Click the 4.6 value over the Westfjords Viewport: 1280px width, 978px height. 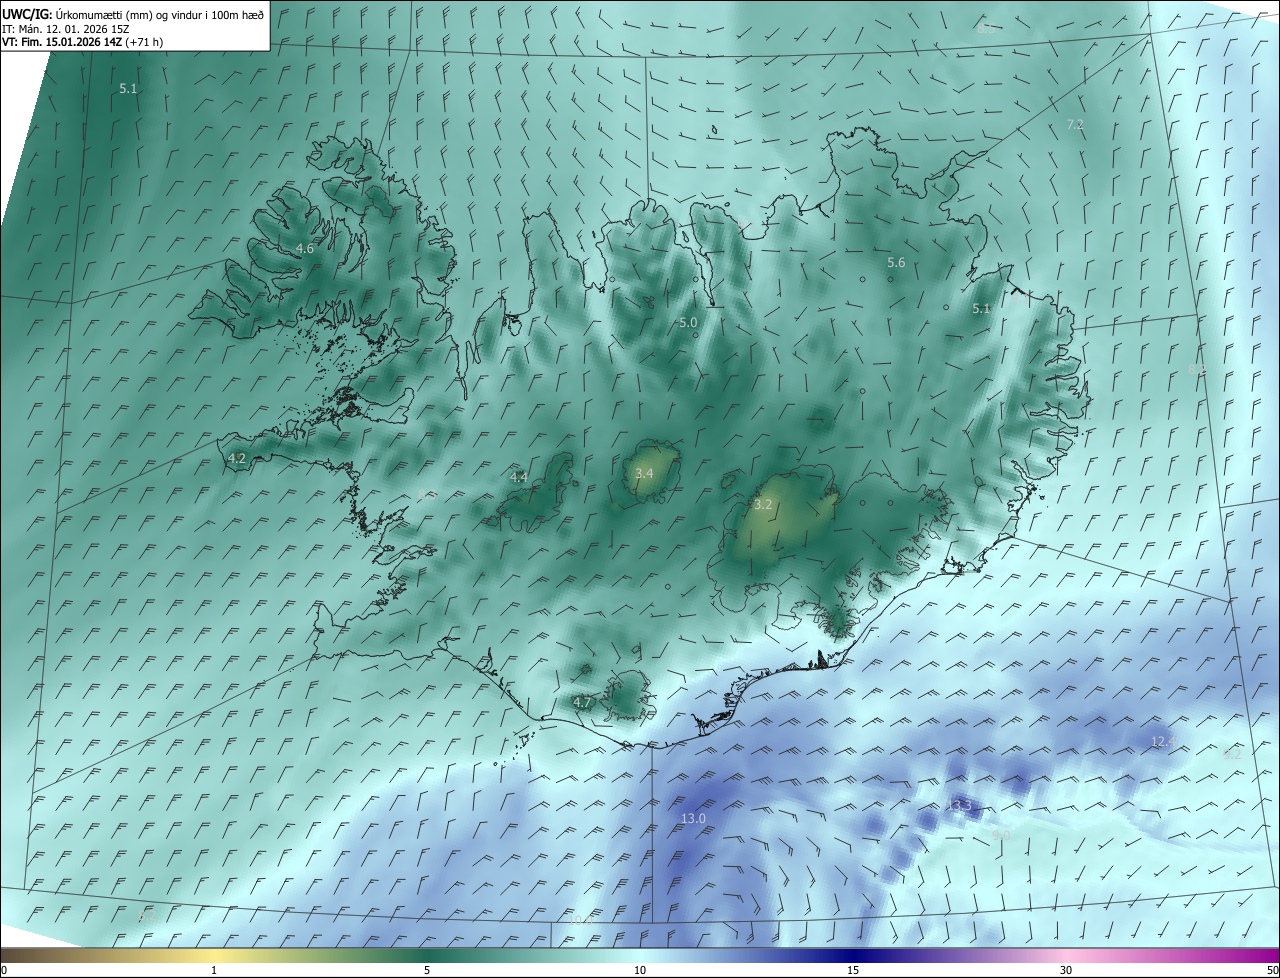tap(305, 248)
